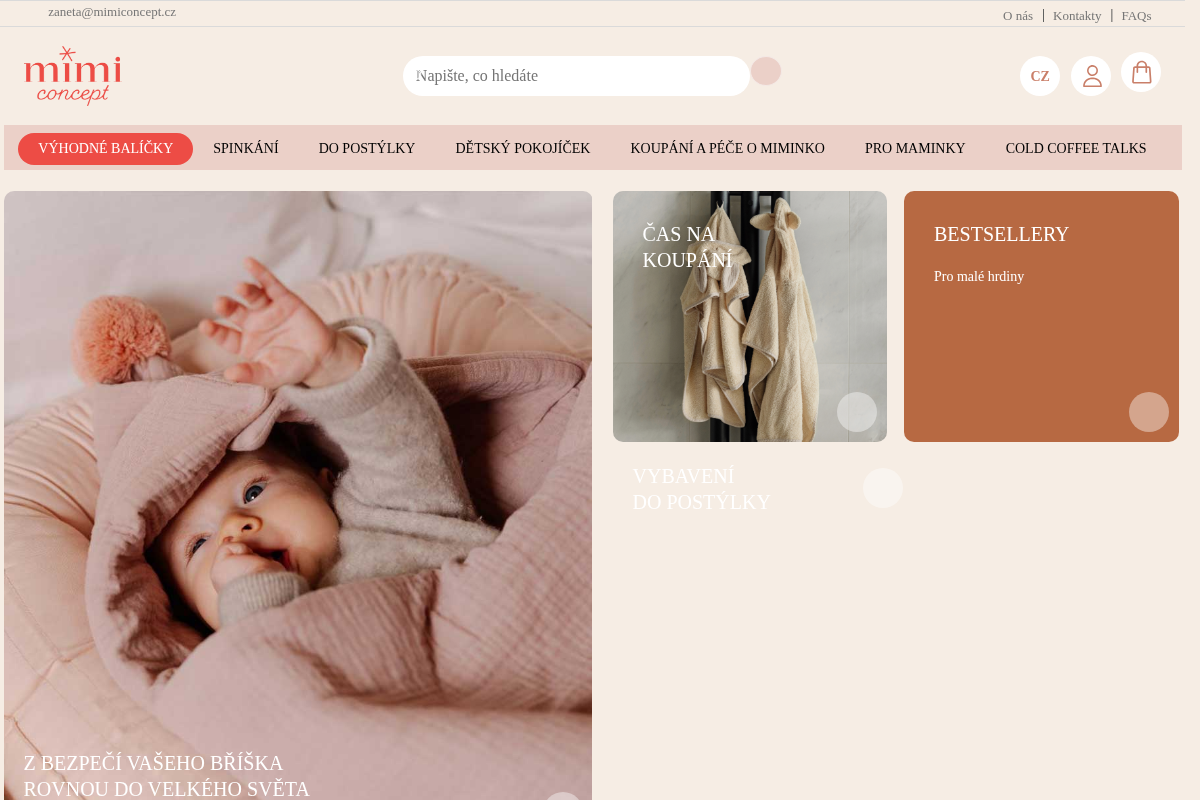The width and height of the screenshot is (1200, 800).
Task: Click the round arrow on Čas na koupání
Action: (857, 412)
